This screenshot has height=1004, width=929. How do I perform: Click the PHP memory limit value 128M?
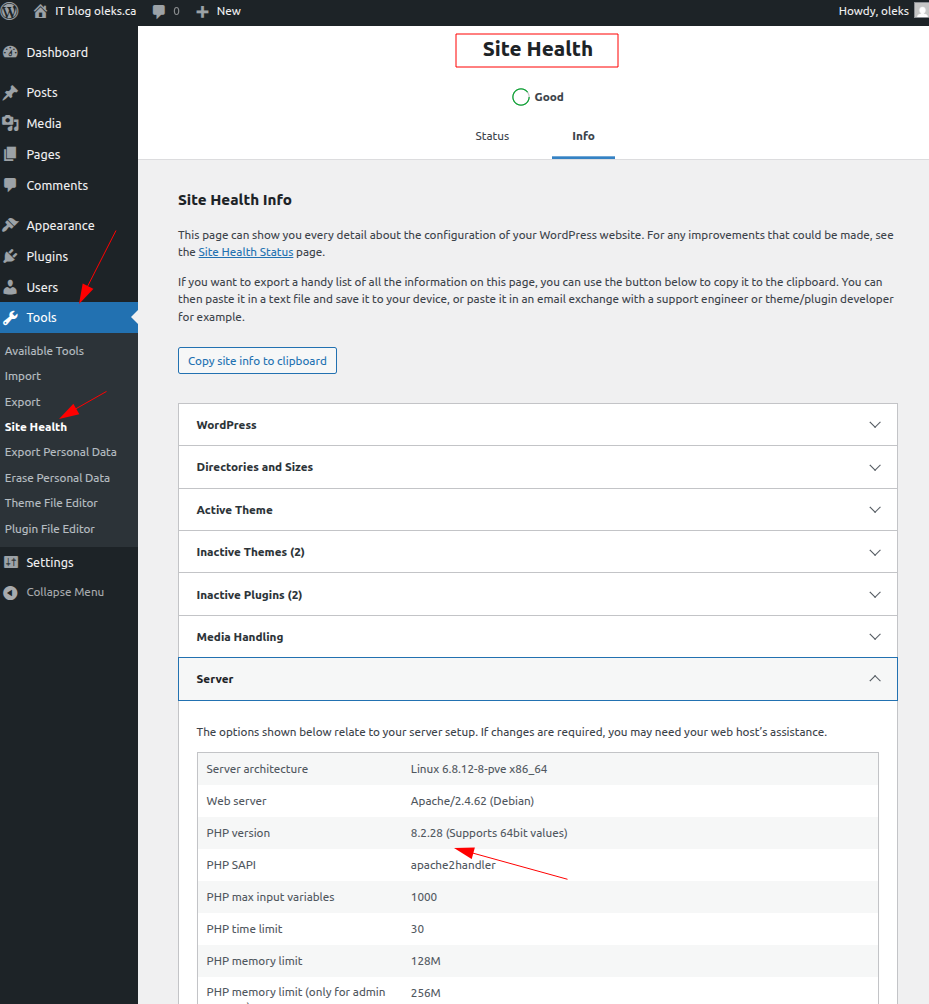425,961
